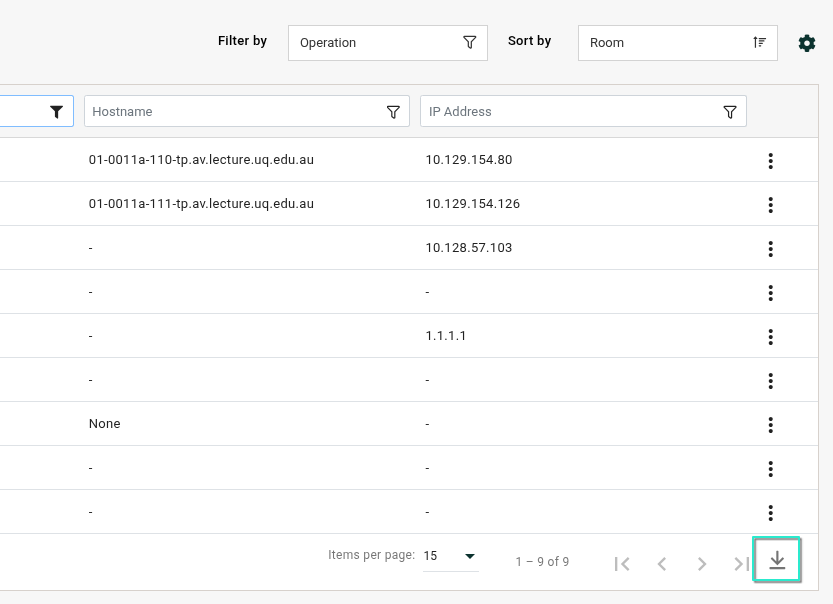Go to the previous page

point(662,564)
